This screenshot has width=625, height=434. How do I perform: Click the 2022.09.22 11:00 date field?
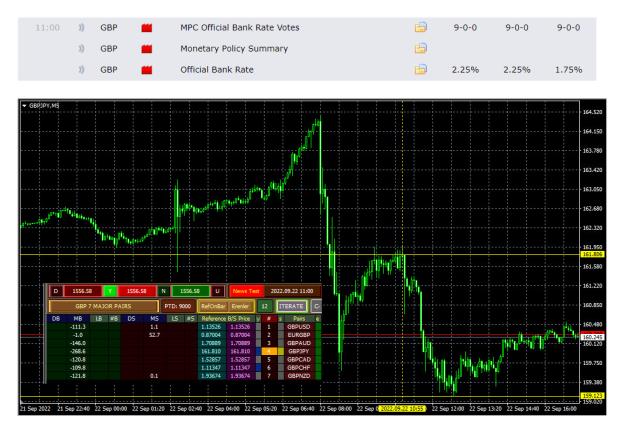tap(293, 291)
